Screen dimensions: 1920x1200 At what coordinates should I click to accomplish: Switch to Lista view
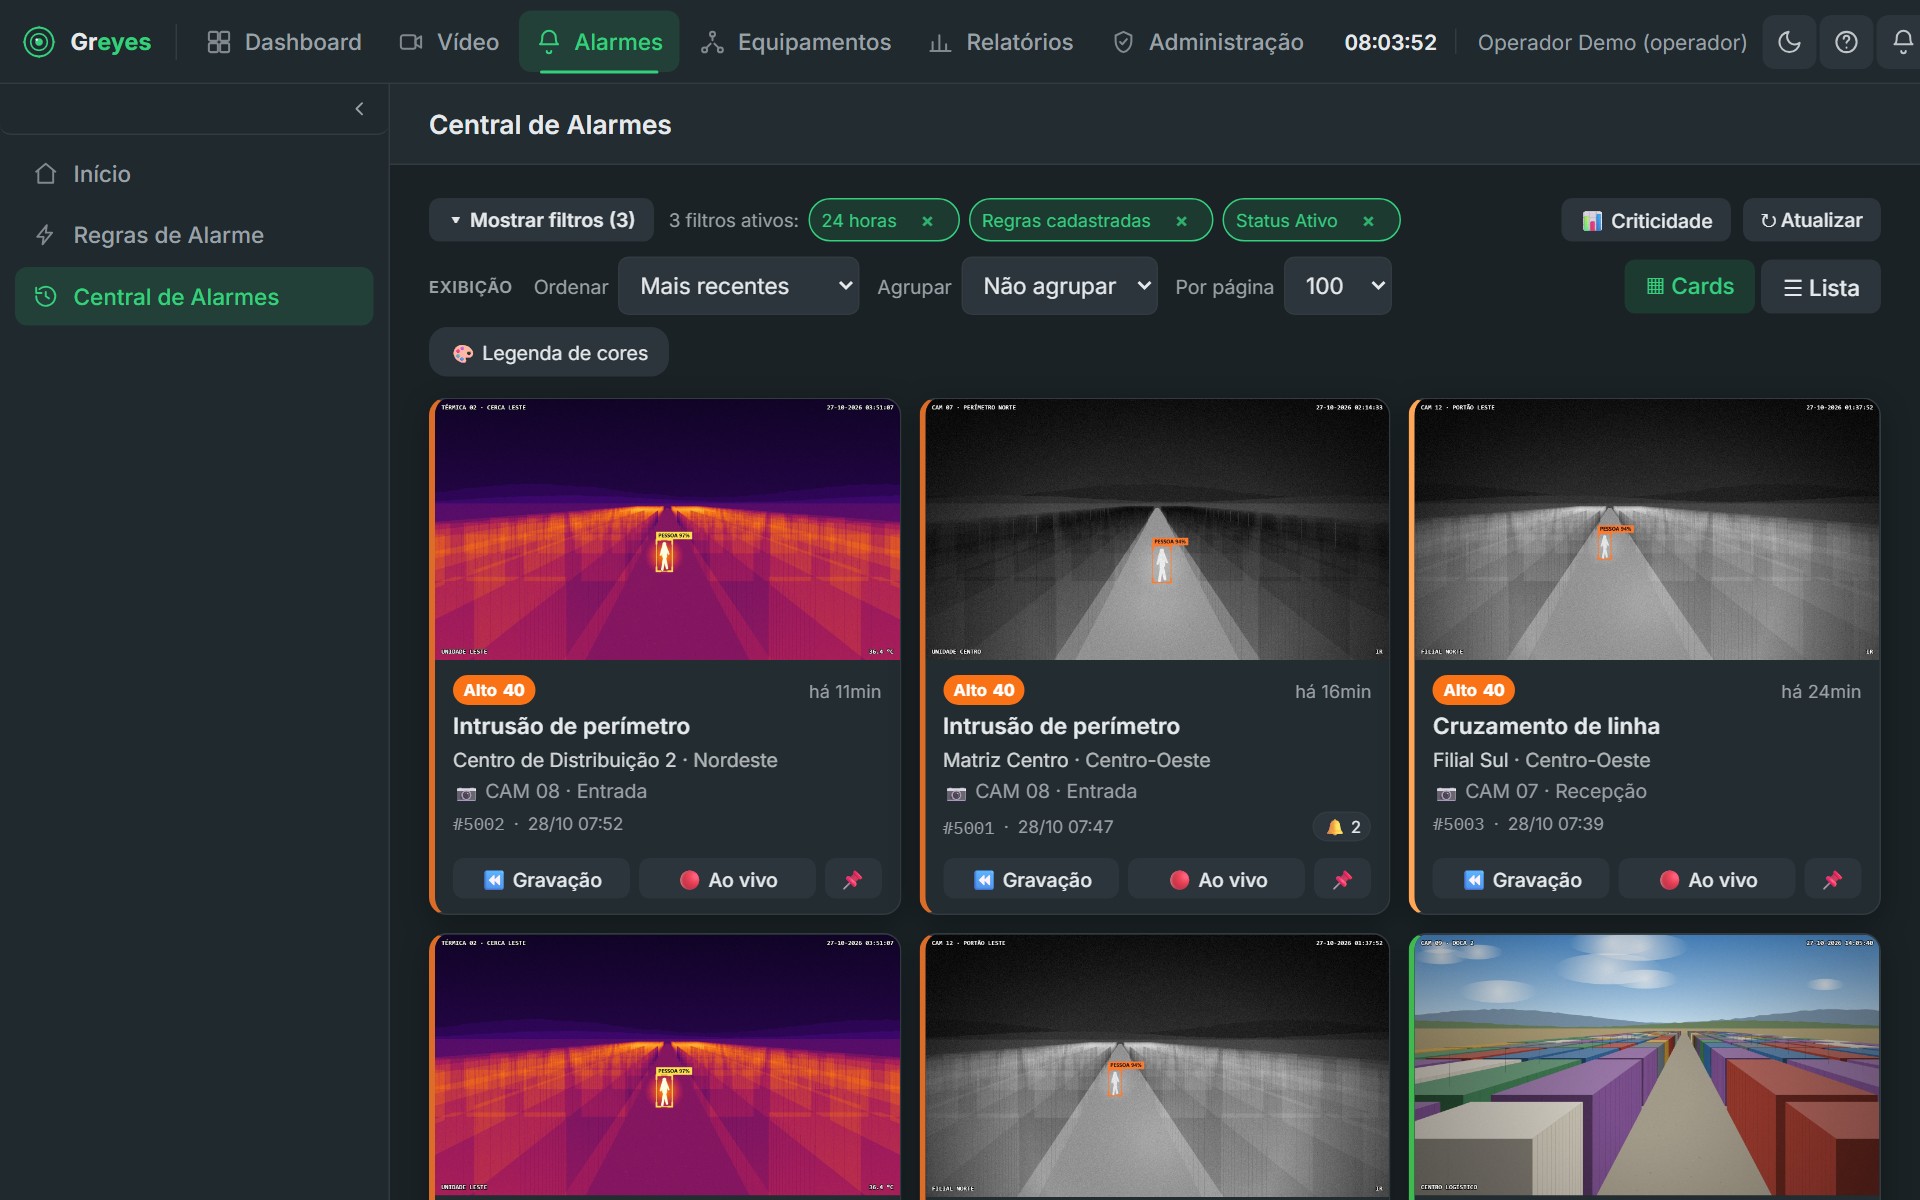[1820, 287]
